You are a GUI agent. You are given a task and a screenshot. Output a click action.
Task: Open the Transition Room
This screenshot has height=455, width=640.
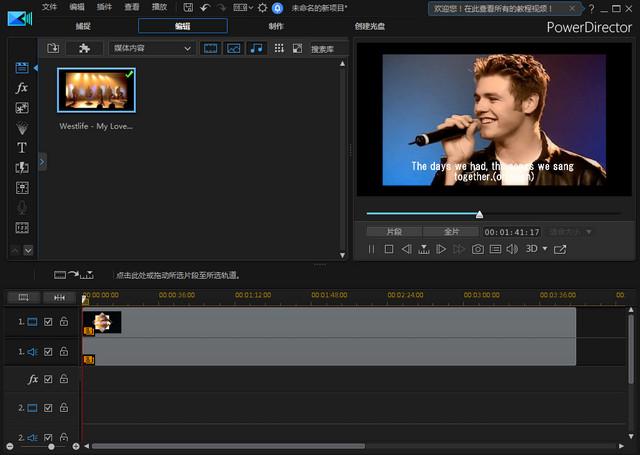coord(22,168)
